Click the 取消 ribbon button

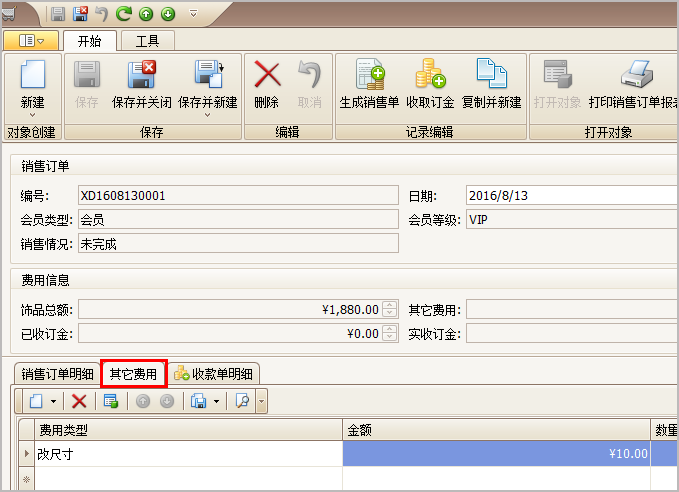click(310, 84)
